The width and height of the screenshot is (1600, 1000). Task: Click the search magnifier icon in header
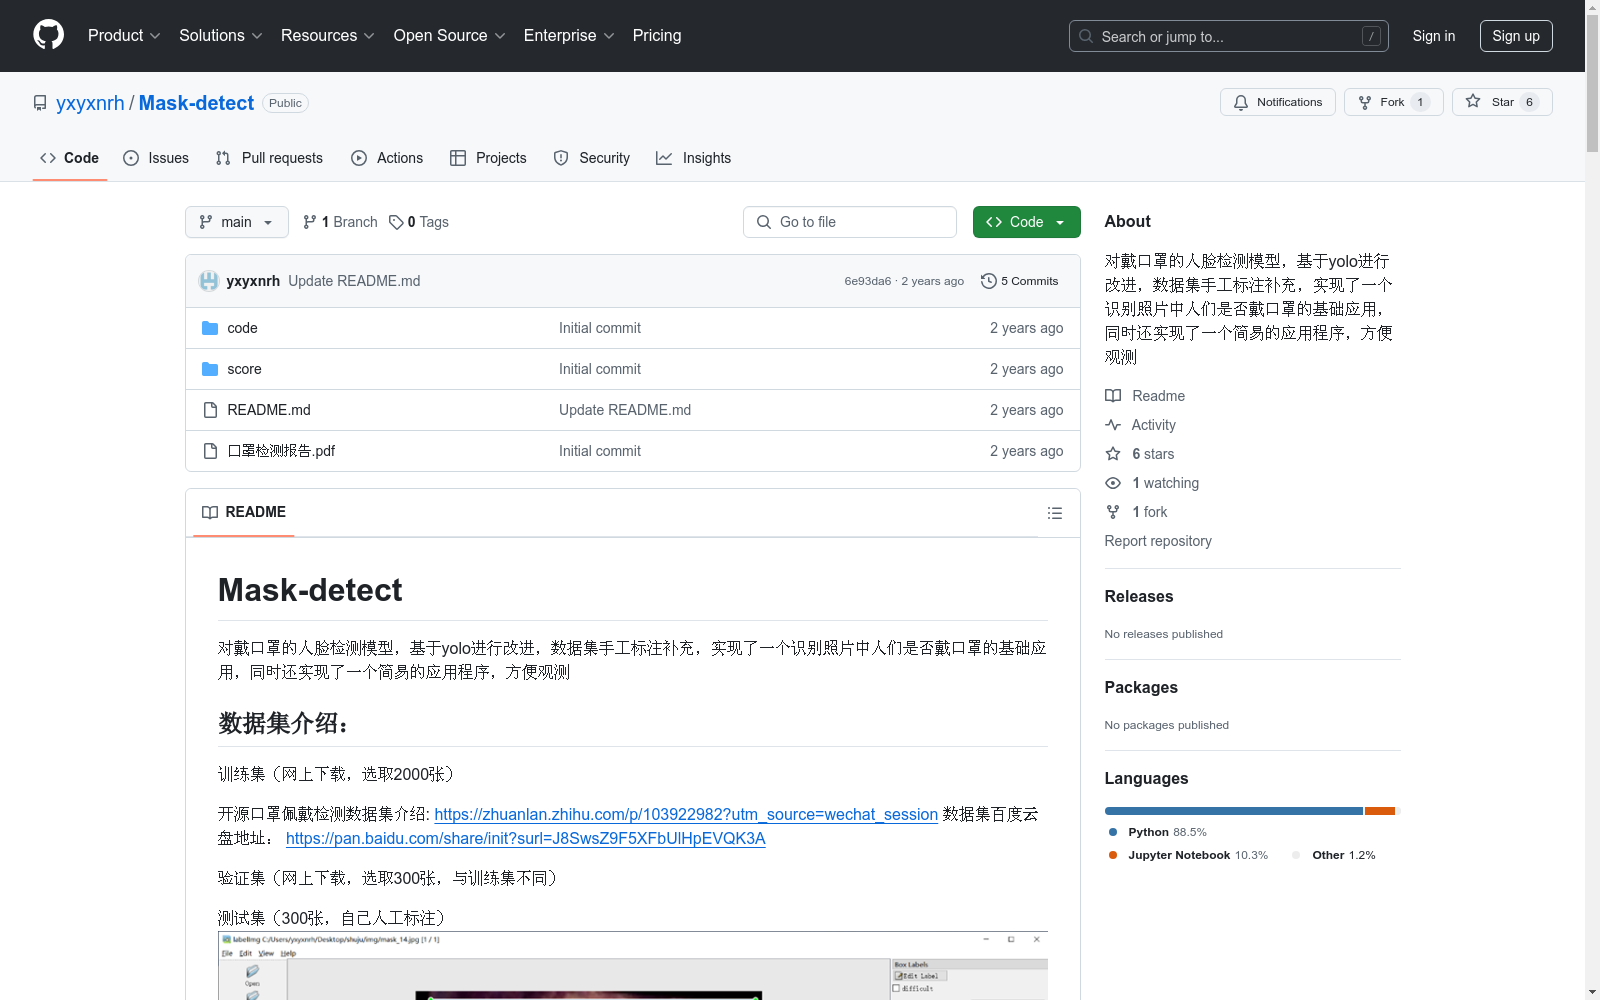click(1086, 36)
